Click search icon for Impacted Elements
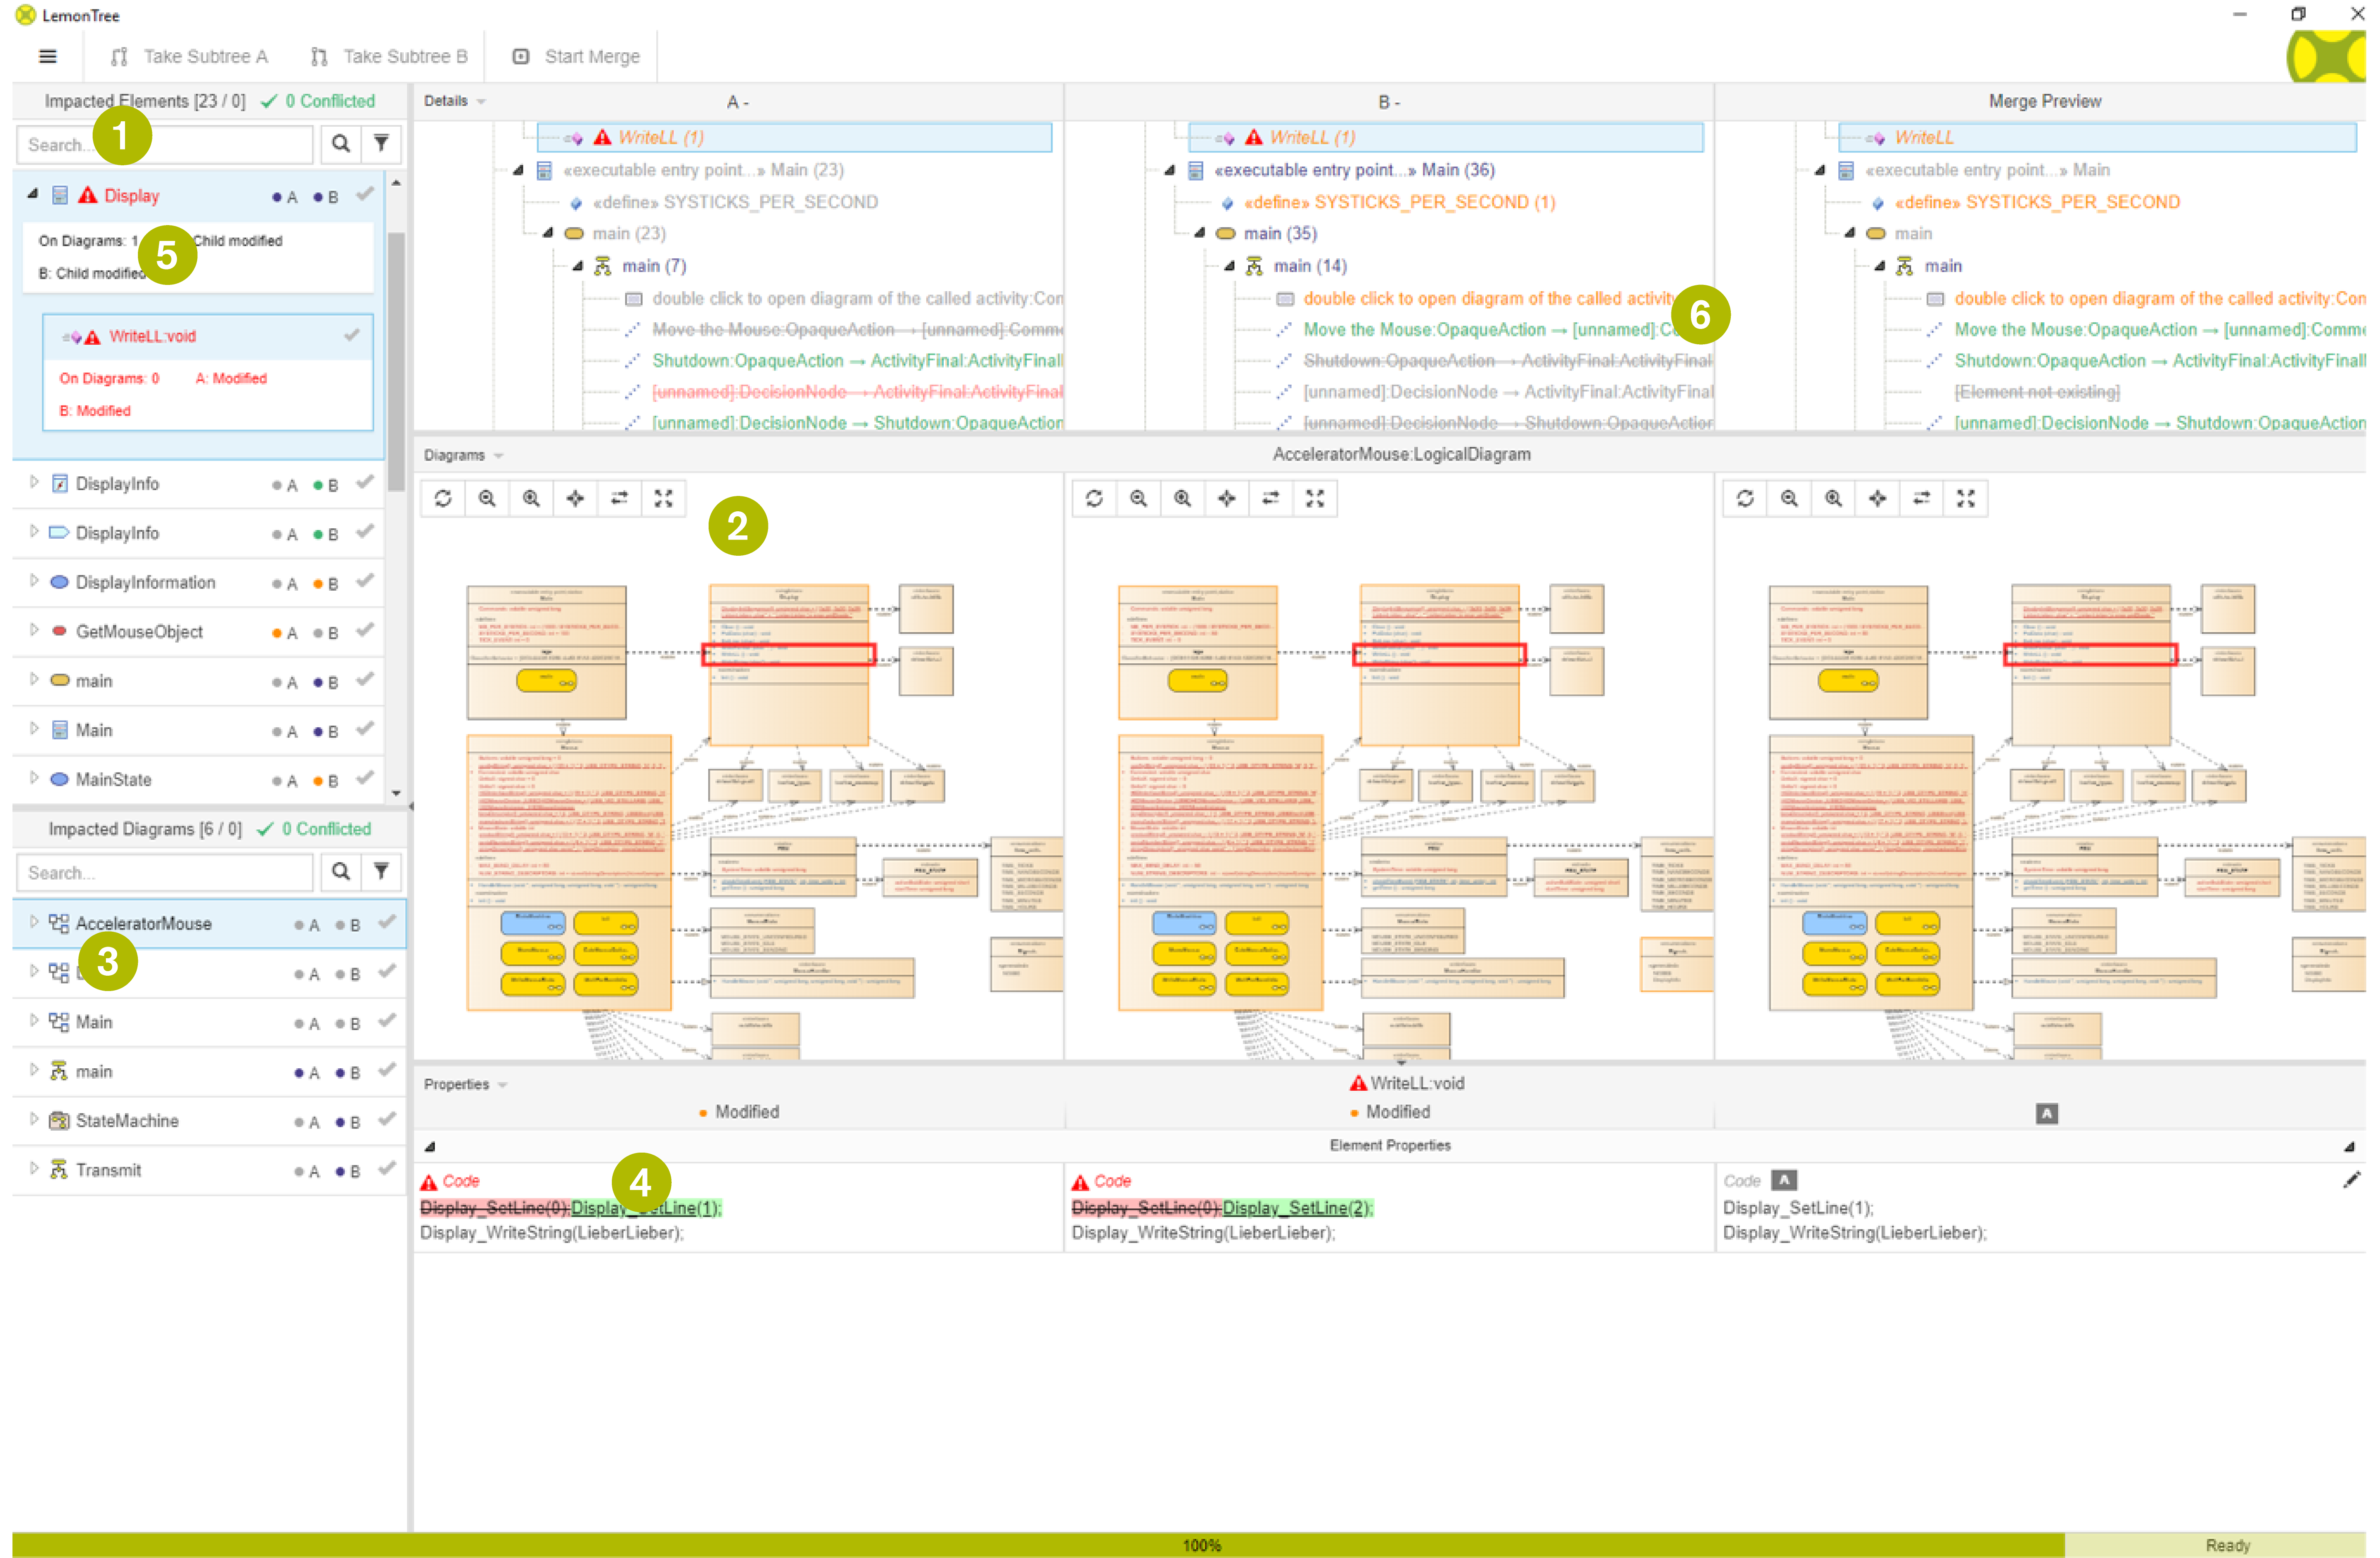This screenshot has height=1558, width=2380. point(340,144)
